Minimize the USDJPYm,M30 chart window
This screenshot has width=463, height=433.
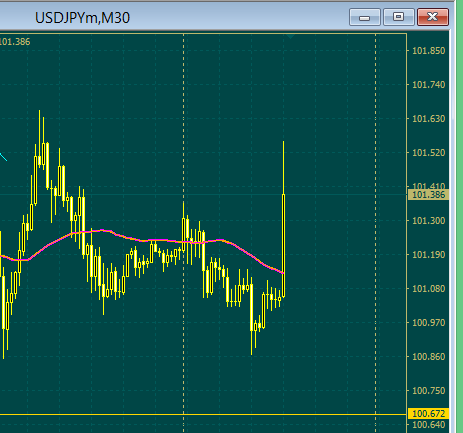pyautogui.click(x=365, y=17)
